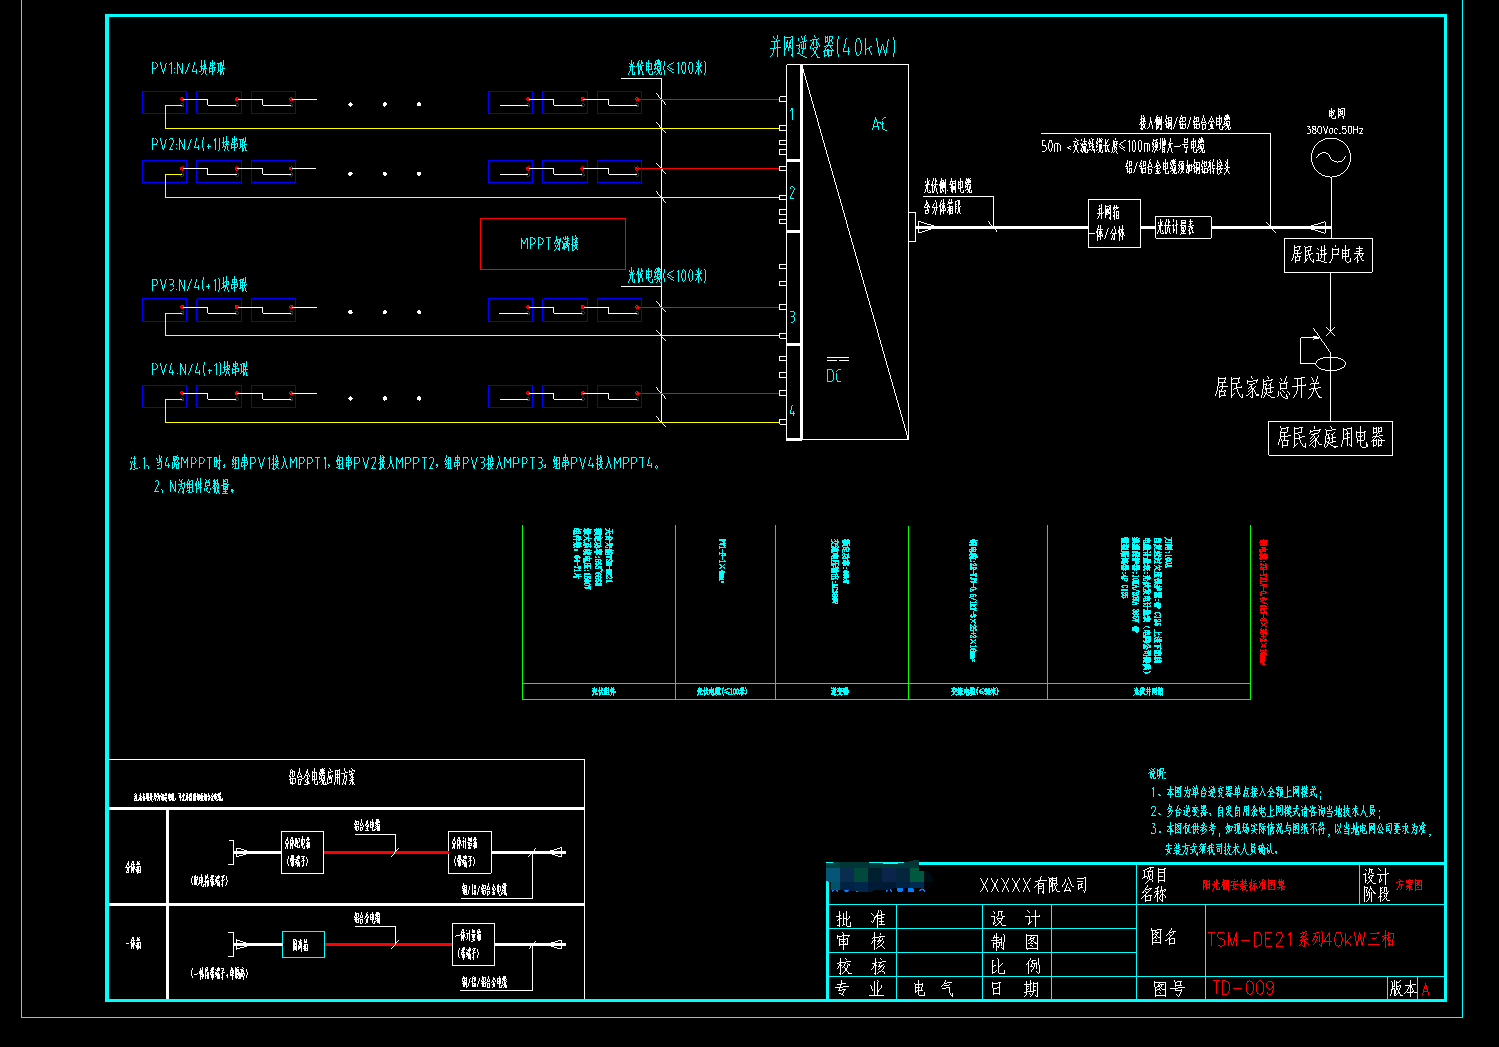
Task: Select the 接入侧 铜/铝/铝合金电缆 annotation
Action: [x=1184, y=123]
